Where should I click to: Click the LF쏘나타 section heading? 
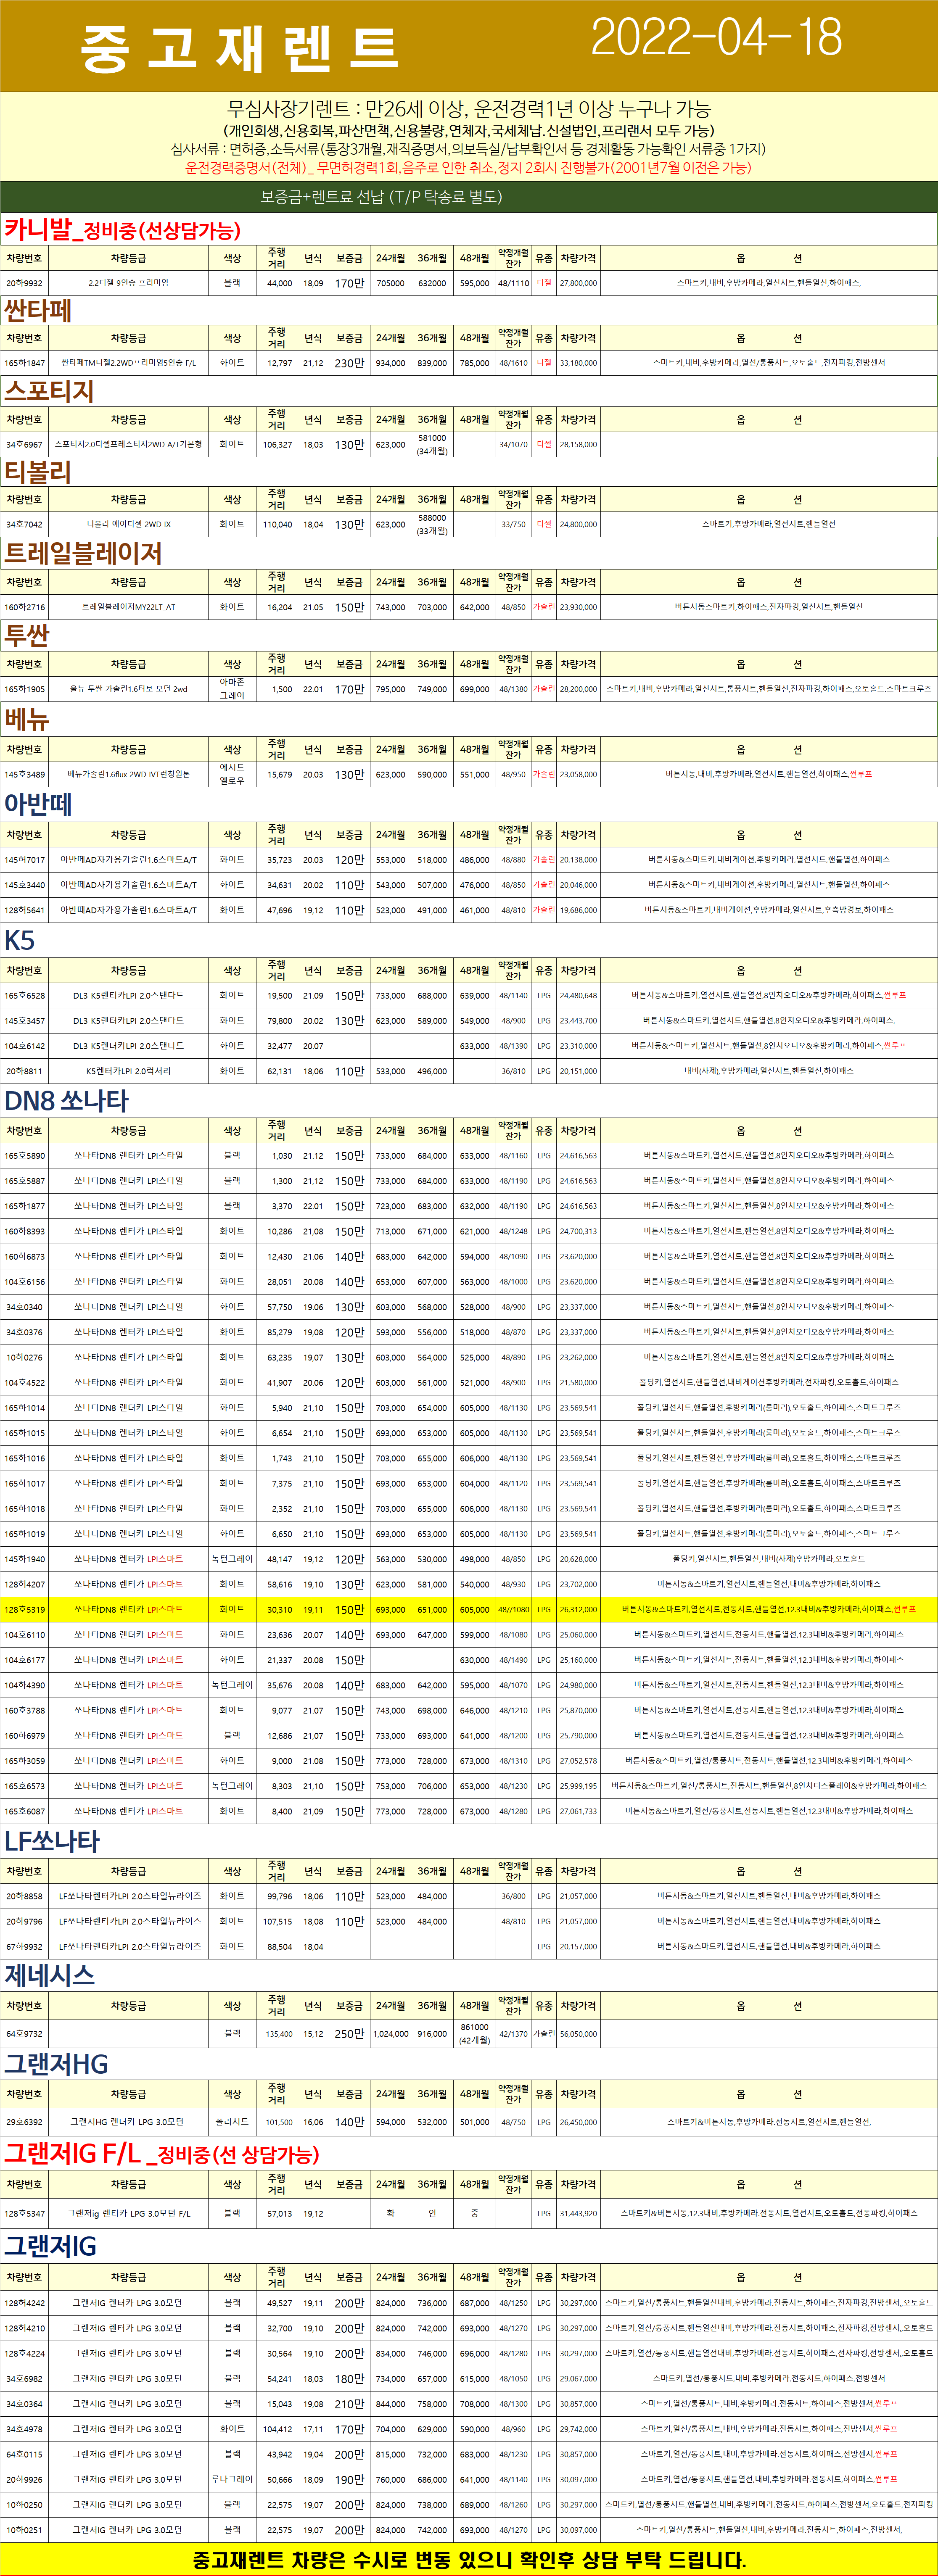click(x=52, y=1841)
